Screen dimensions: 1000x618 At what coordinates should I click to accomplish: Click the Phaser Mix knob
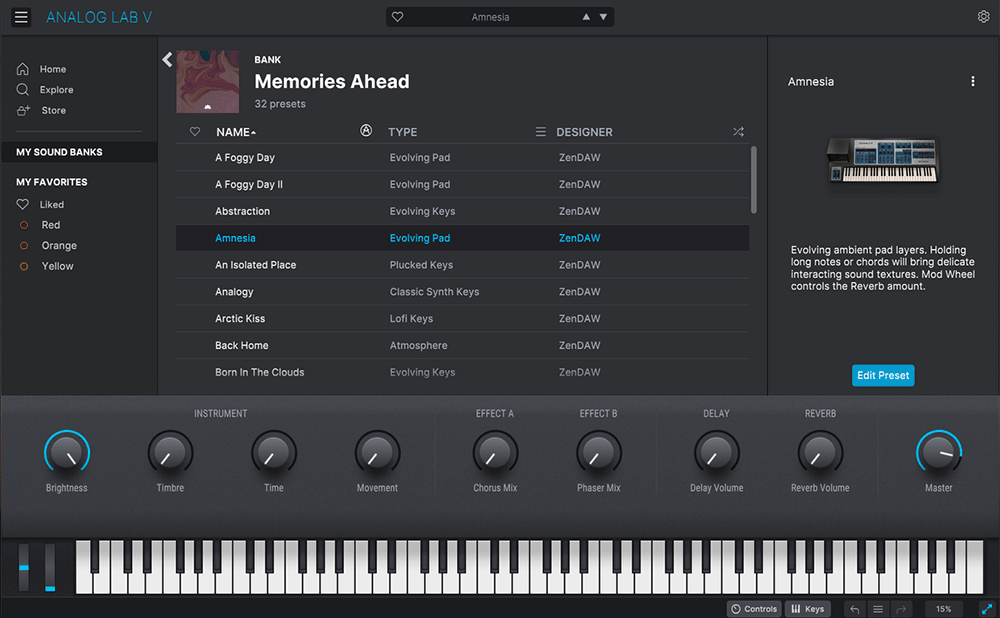[x=599, y=453]
